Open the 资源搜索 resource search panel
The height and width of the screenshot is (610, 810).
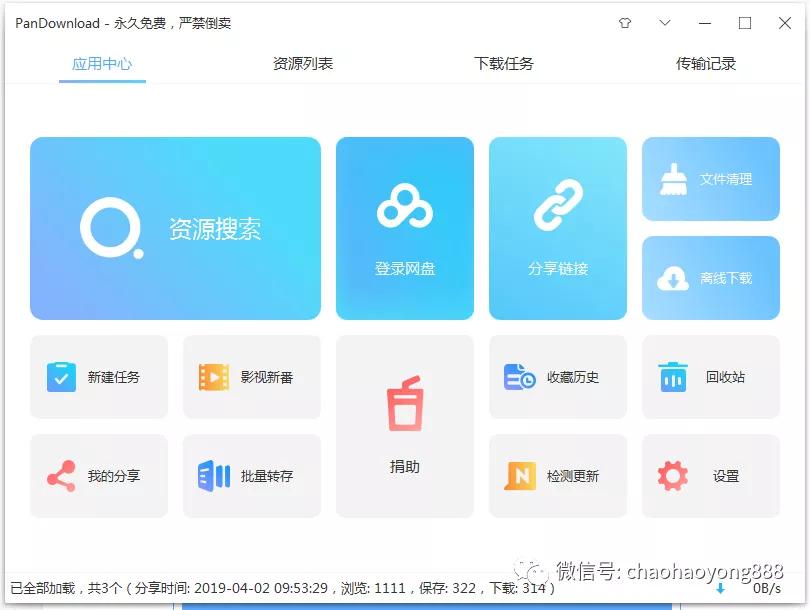pyautogui.click(x=175, y=228)
